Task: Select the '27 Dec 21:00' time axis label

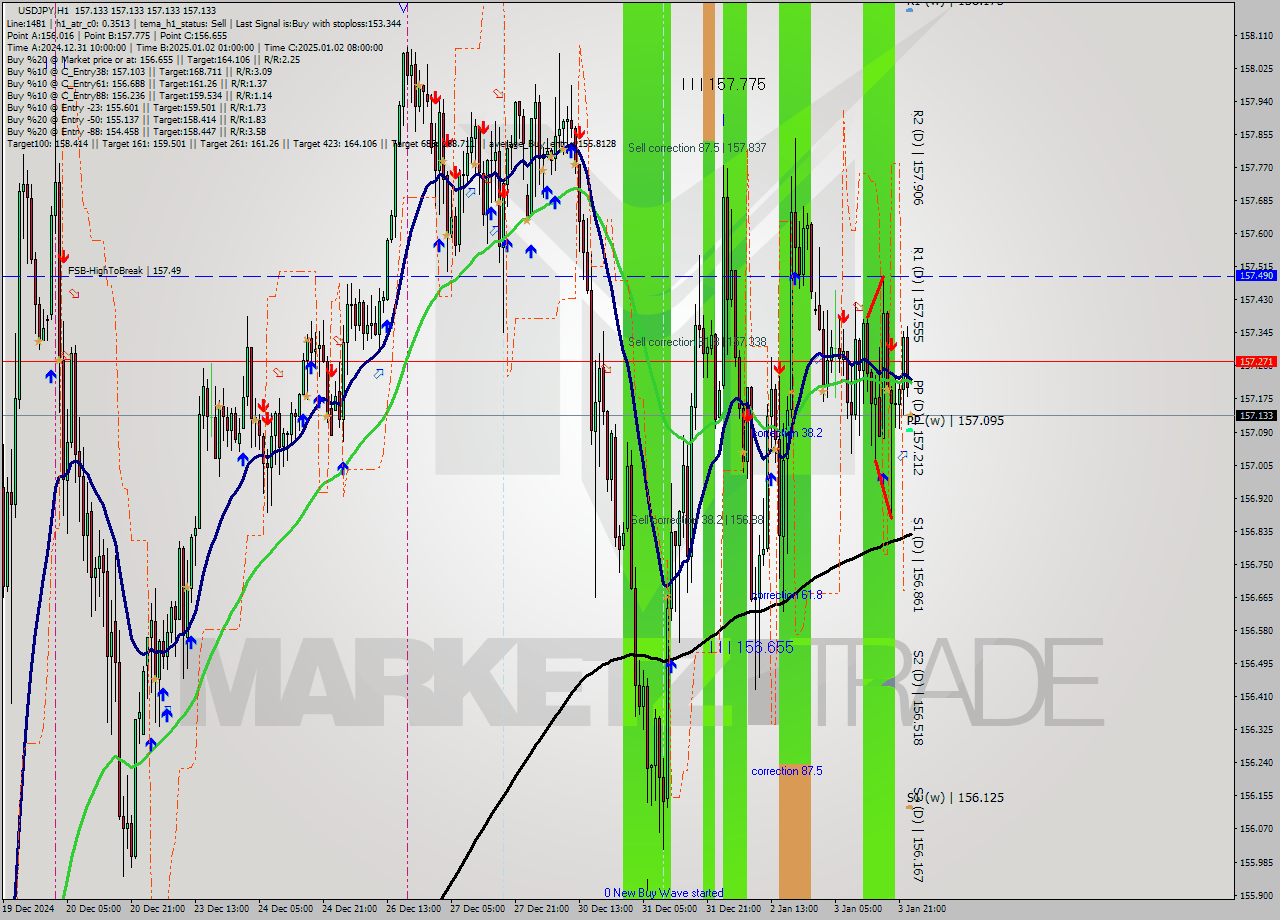Action: coord(541,909)
